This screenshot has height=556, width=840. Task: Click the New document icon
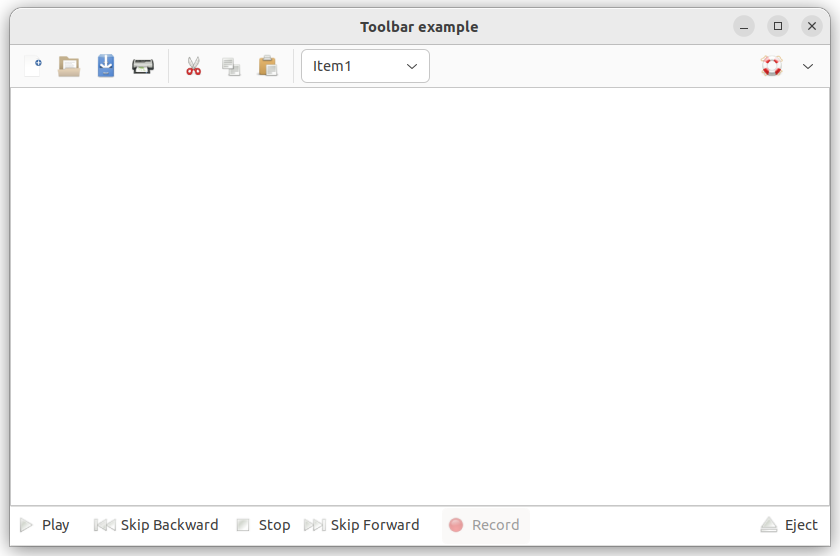[33, 67]
